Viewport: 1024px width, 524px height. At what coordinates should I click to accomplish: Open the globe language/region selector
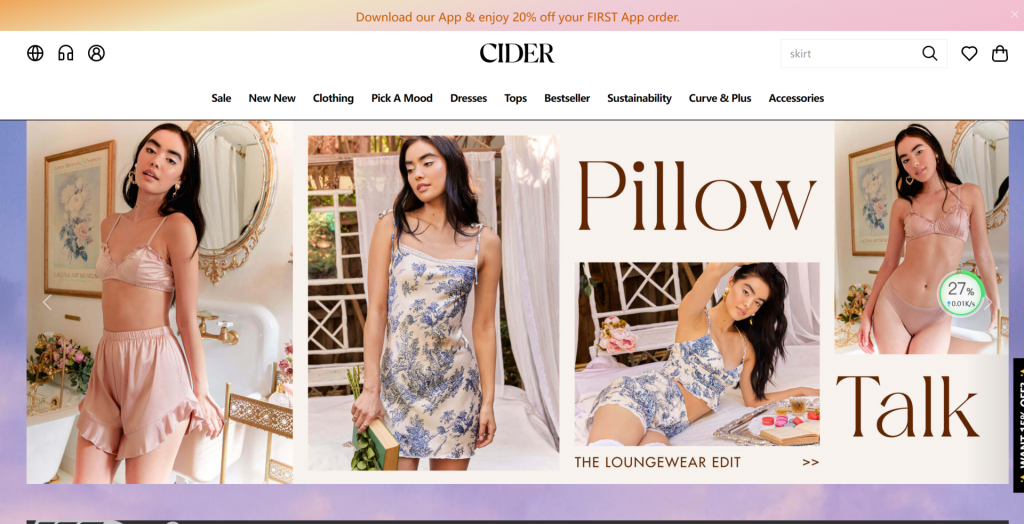point(35,53)
